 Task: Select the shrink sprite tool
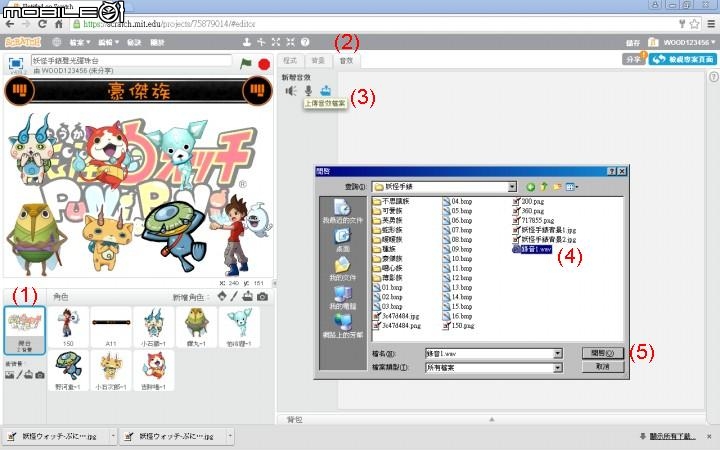(x=291, y=42)
